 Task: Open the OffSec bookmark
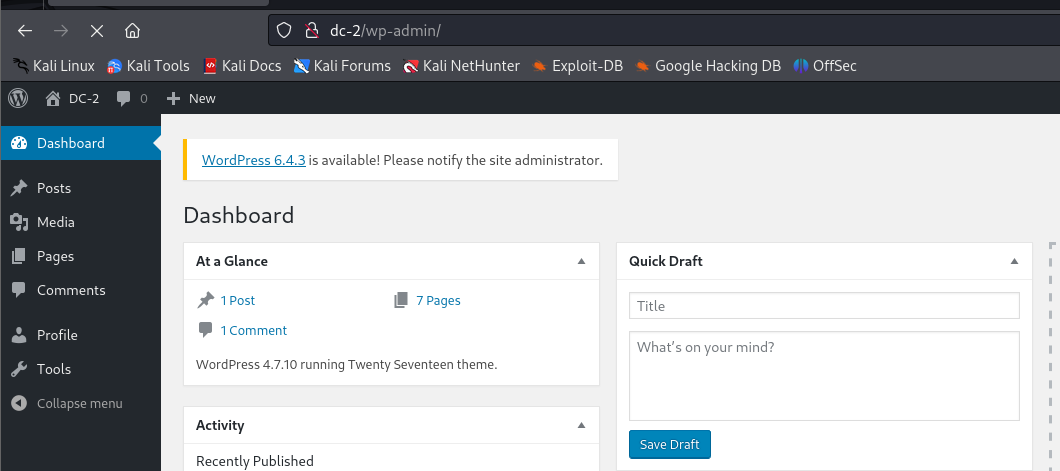click(x=825, y=66)
